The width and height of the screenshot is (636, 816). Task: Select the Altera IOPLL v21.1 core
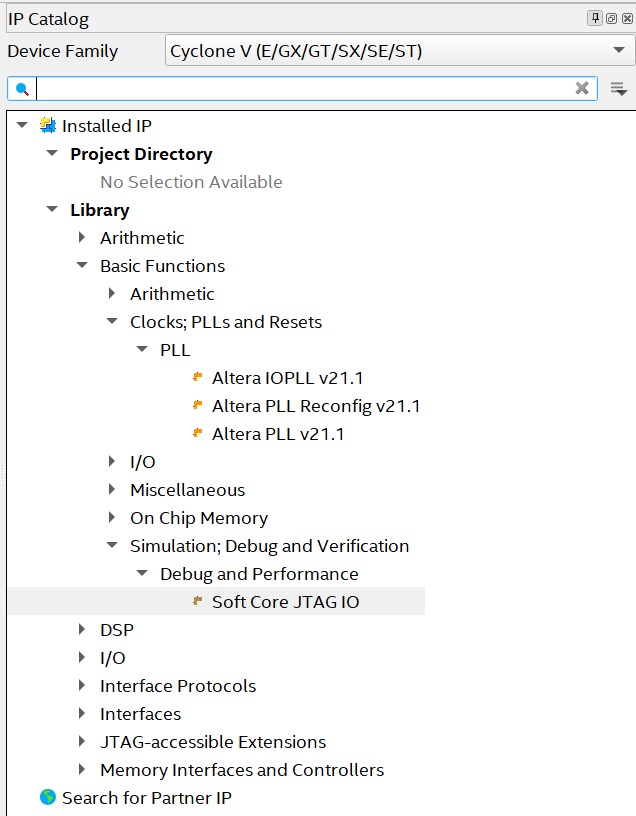pyautogui.click(x=287, y=378)
